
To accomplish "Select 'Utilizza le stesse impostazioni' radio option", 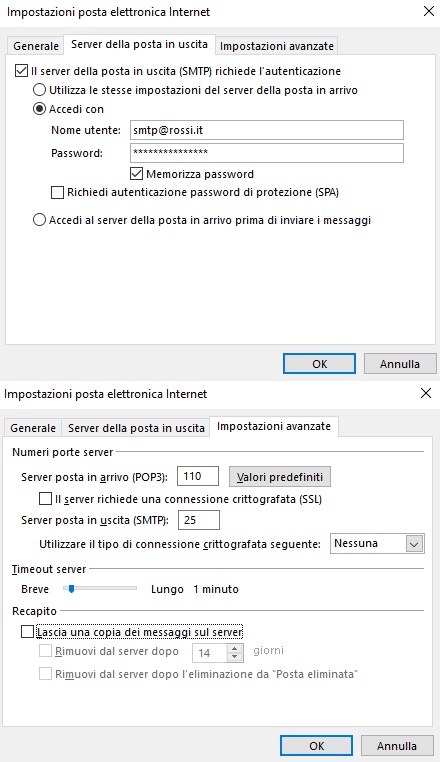I will pos(39,90).
